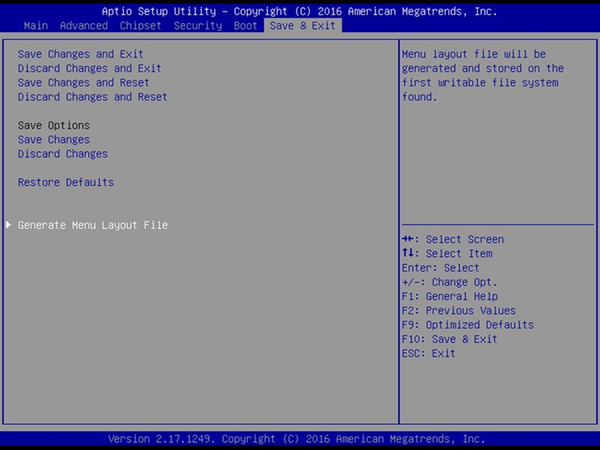This screenshot has height=450, width=600.
Task: Open the Boot tab
Action: [x=245, y=24]
